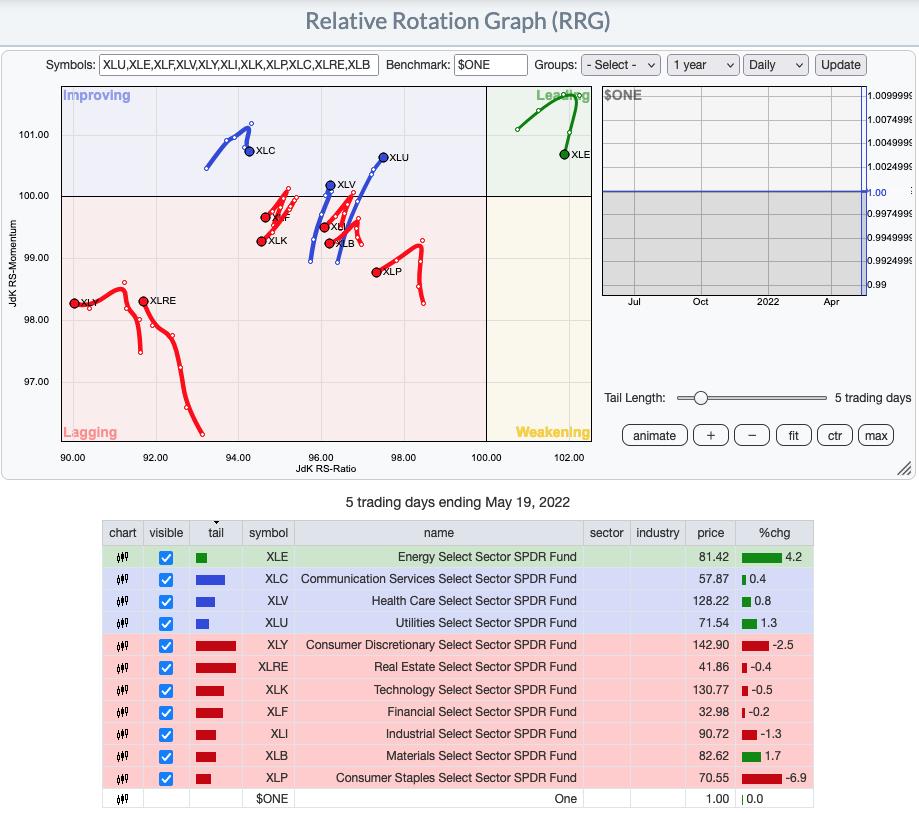This screenshot has height=814, width=919.
Task: Sort table by name column header
Action: [x=438, y=533]
